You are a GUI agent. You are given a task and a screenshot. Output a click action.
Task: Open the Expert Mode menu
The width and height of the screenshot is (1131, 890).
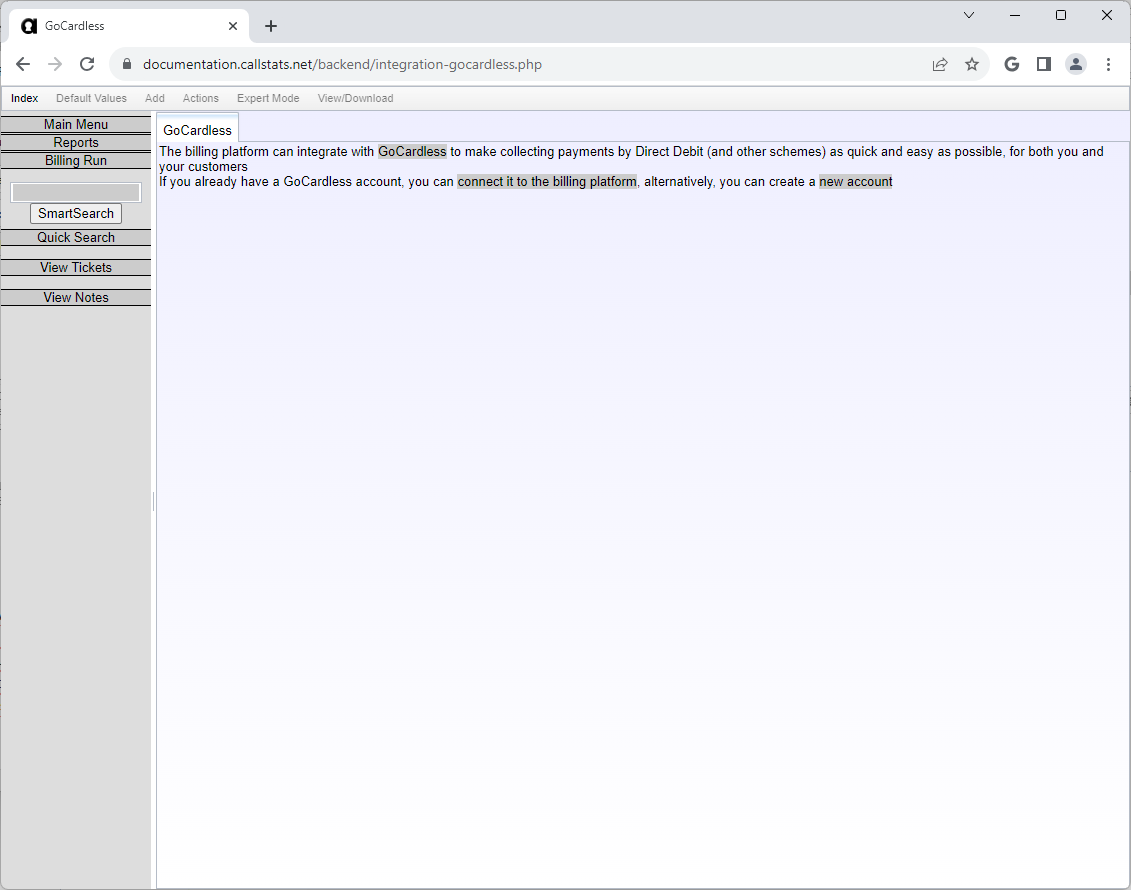click(267, 98)
